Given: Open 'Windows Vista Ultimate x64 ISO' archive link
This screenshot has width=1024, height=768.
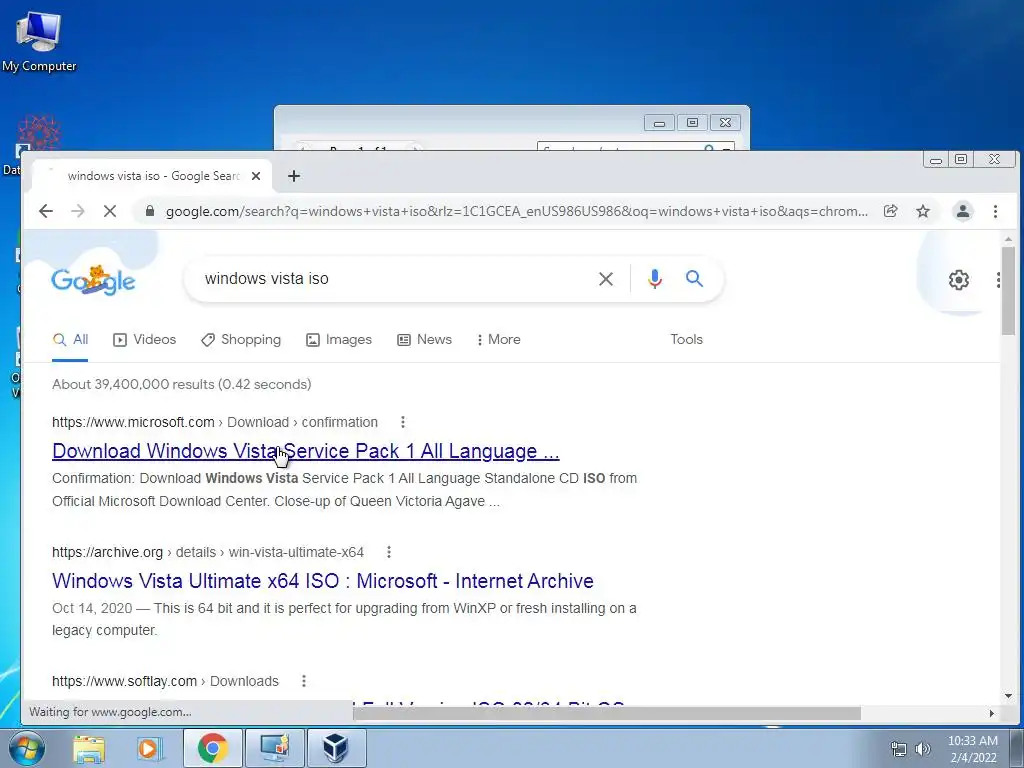Looking at the screenshot, I should click(x=323, y=581).
